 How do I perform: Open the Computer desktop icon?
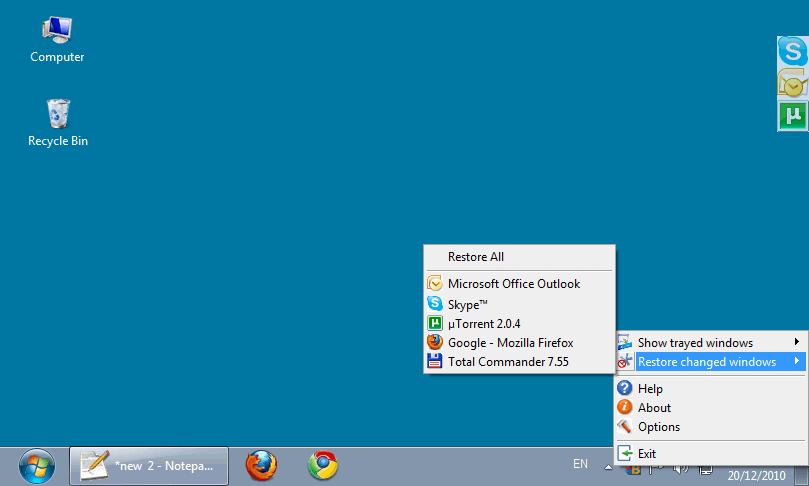pos(57,40)
